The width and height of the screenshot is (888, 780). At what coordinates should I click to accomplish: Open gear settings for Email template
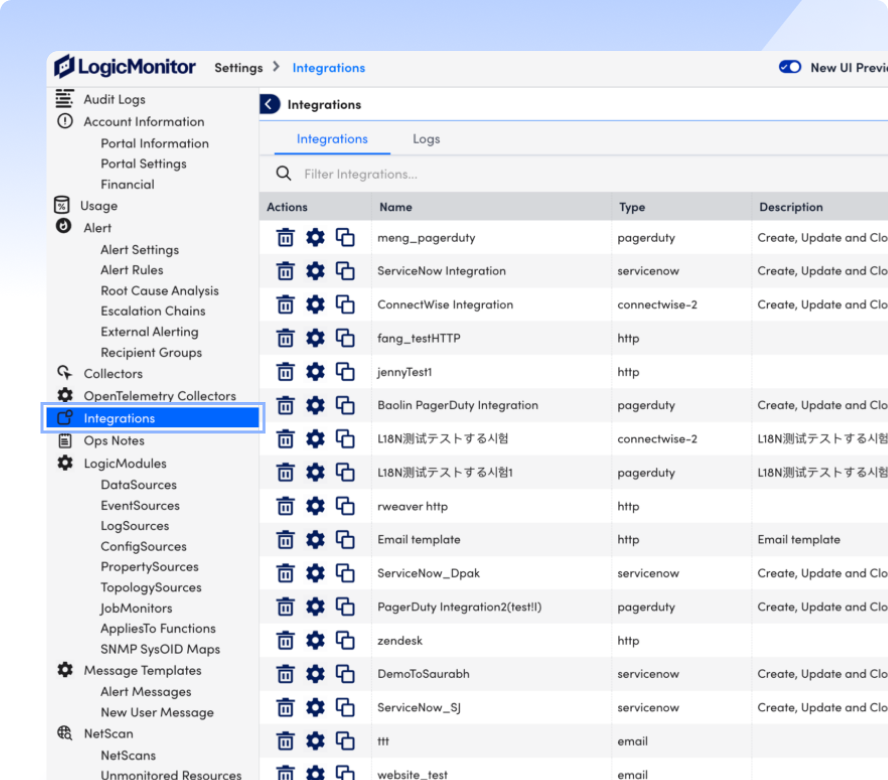(315, 539)
